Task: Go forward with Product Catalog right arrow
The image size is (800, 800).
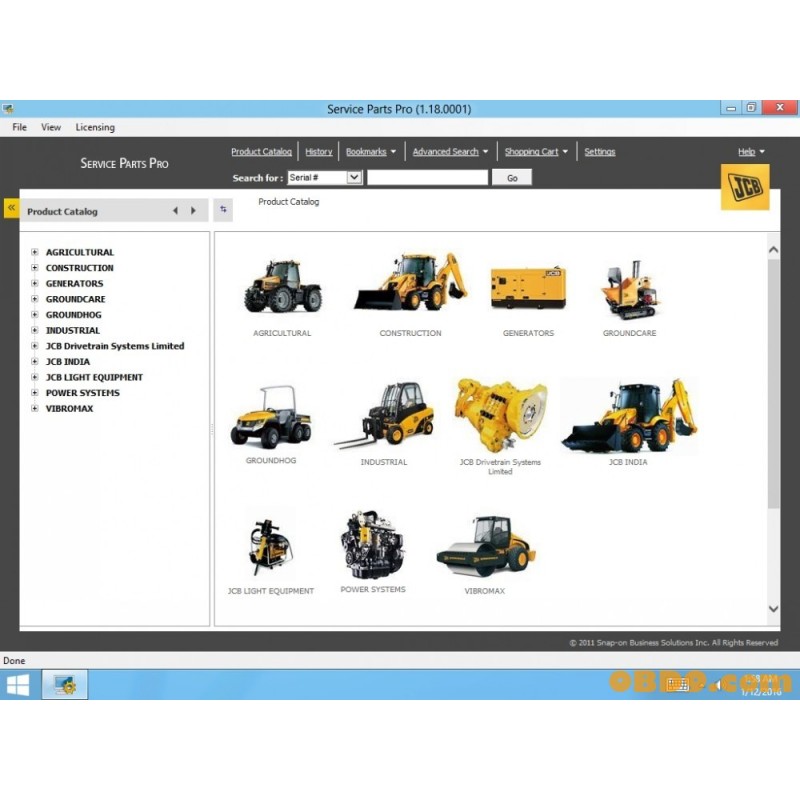Action: point(193,211)
